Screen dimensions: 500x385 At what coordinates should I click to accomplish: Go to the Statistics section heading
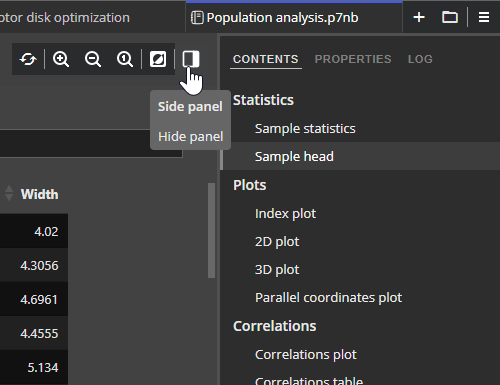pos(263,100)
